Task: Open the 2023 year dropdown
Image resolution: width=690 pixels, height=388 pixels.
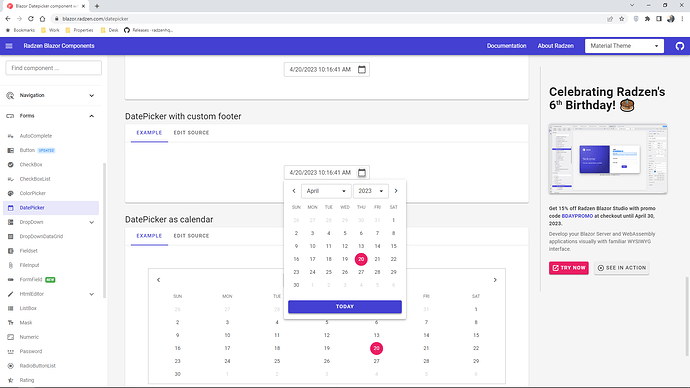Action: [x=371, y=191]
